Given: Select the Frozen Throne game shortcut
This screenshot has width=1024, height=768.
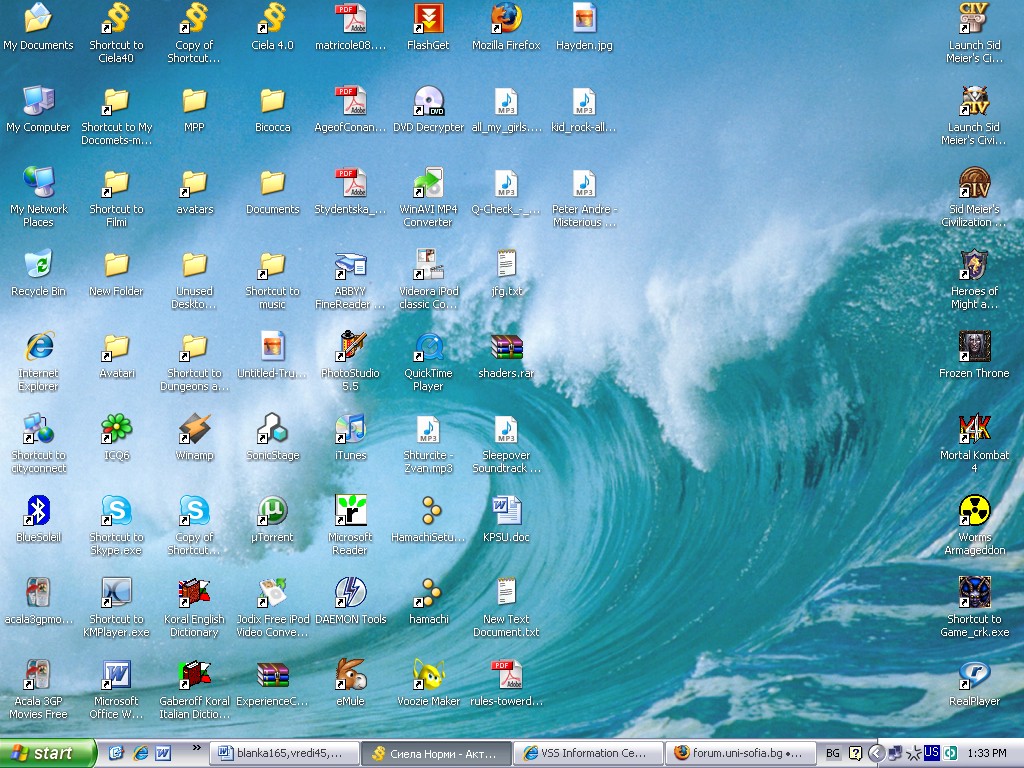Looking at the screenshot, I should point(974,347).
